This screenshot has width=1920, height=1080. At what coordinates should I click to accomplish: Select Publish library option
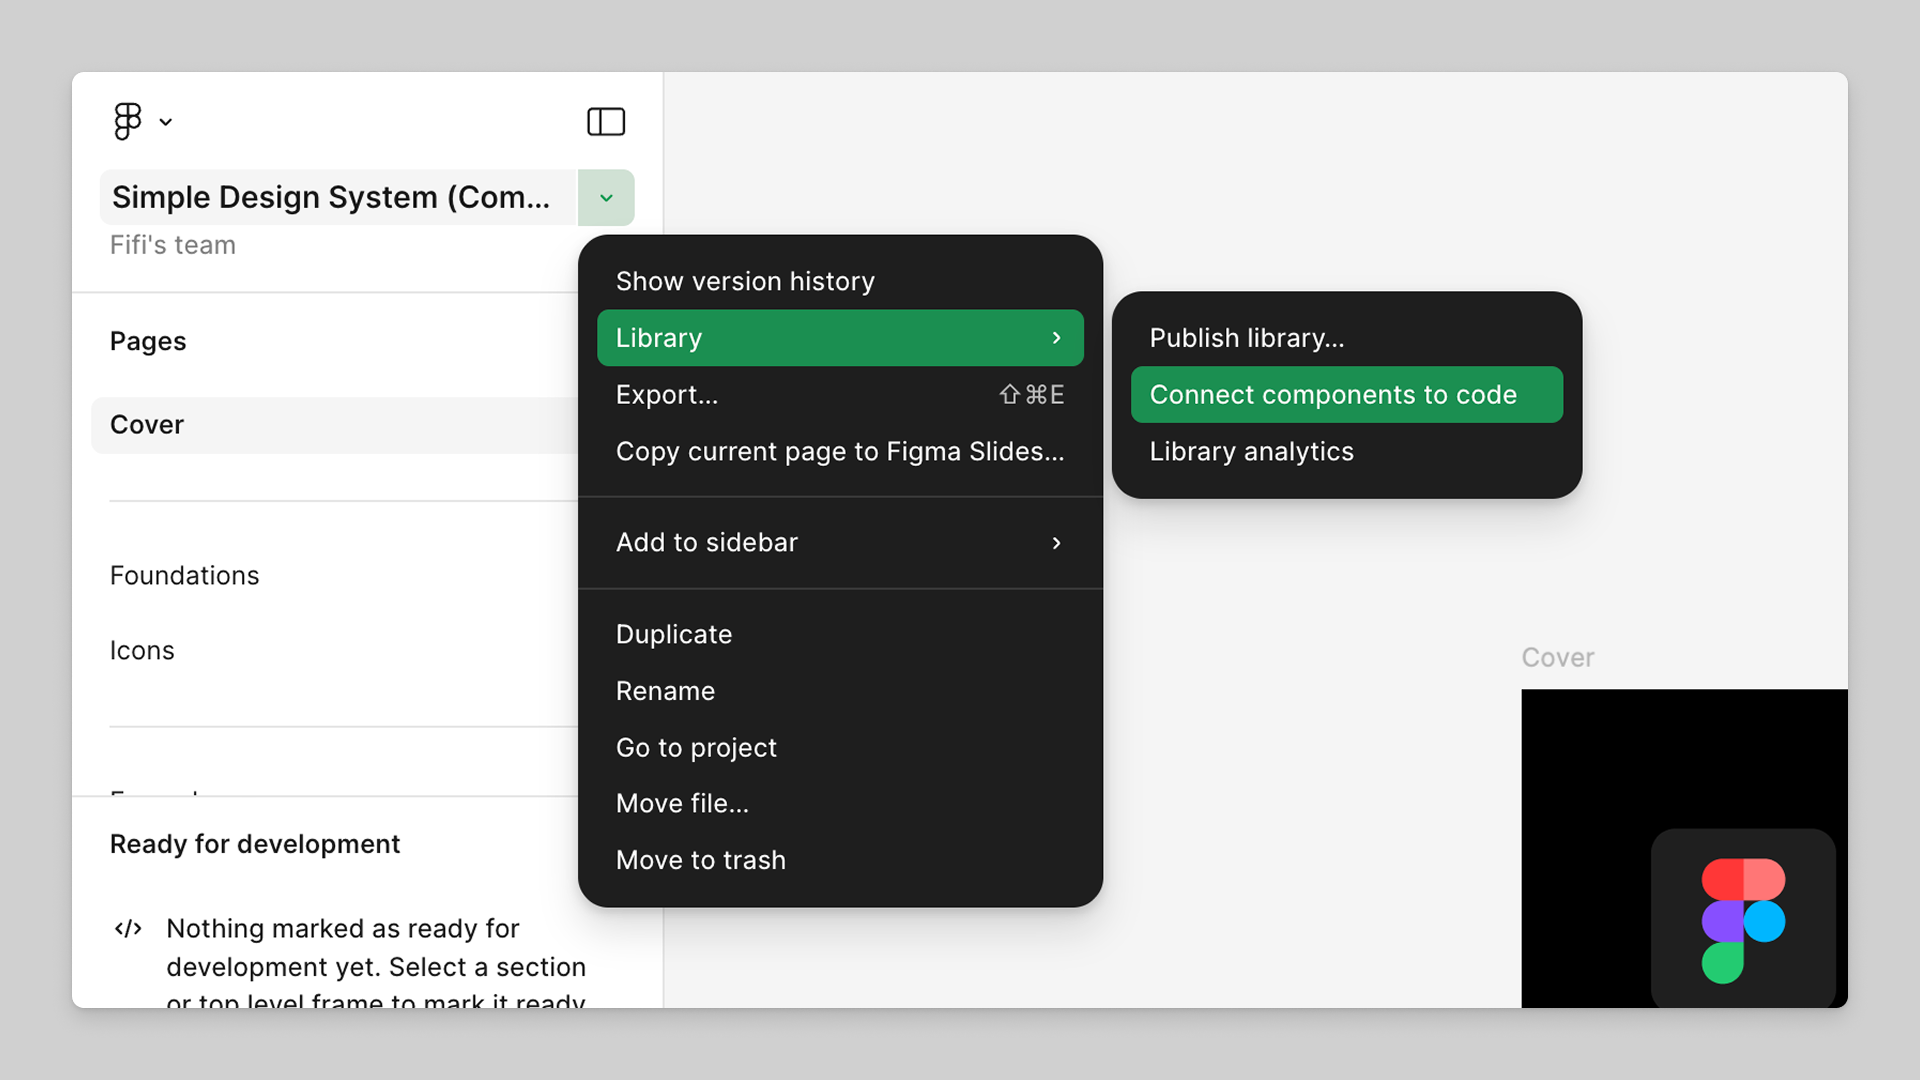[x=1246, y=337]
